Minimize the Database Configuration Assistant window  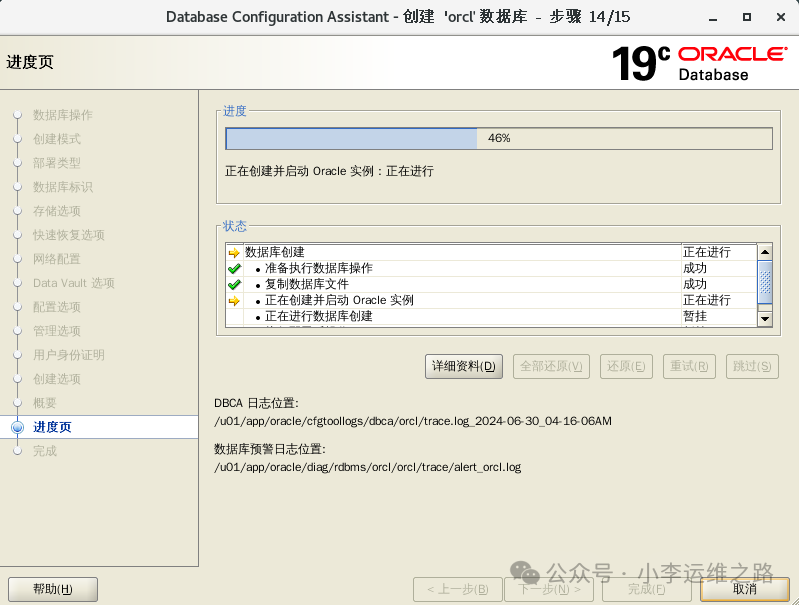(x=713, y=17)
